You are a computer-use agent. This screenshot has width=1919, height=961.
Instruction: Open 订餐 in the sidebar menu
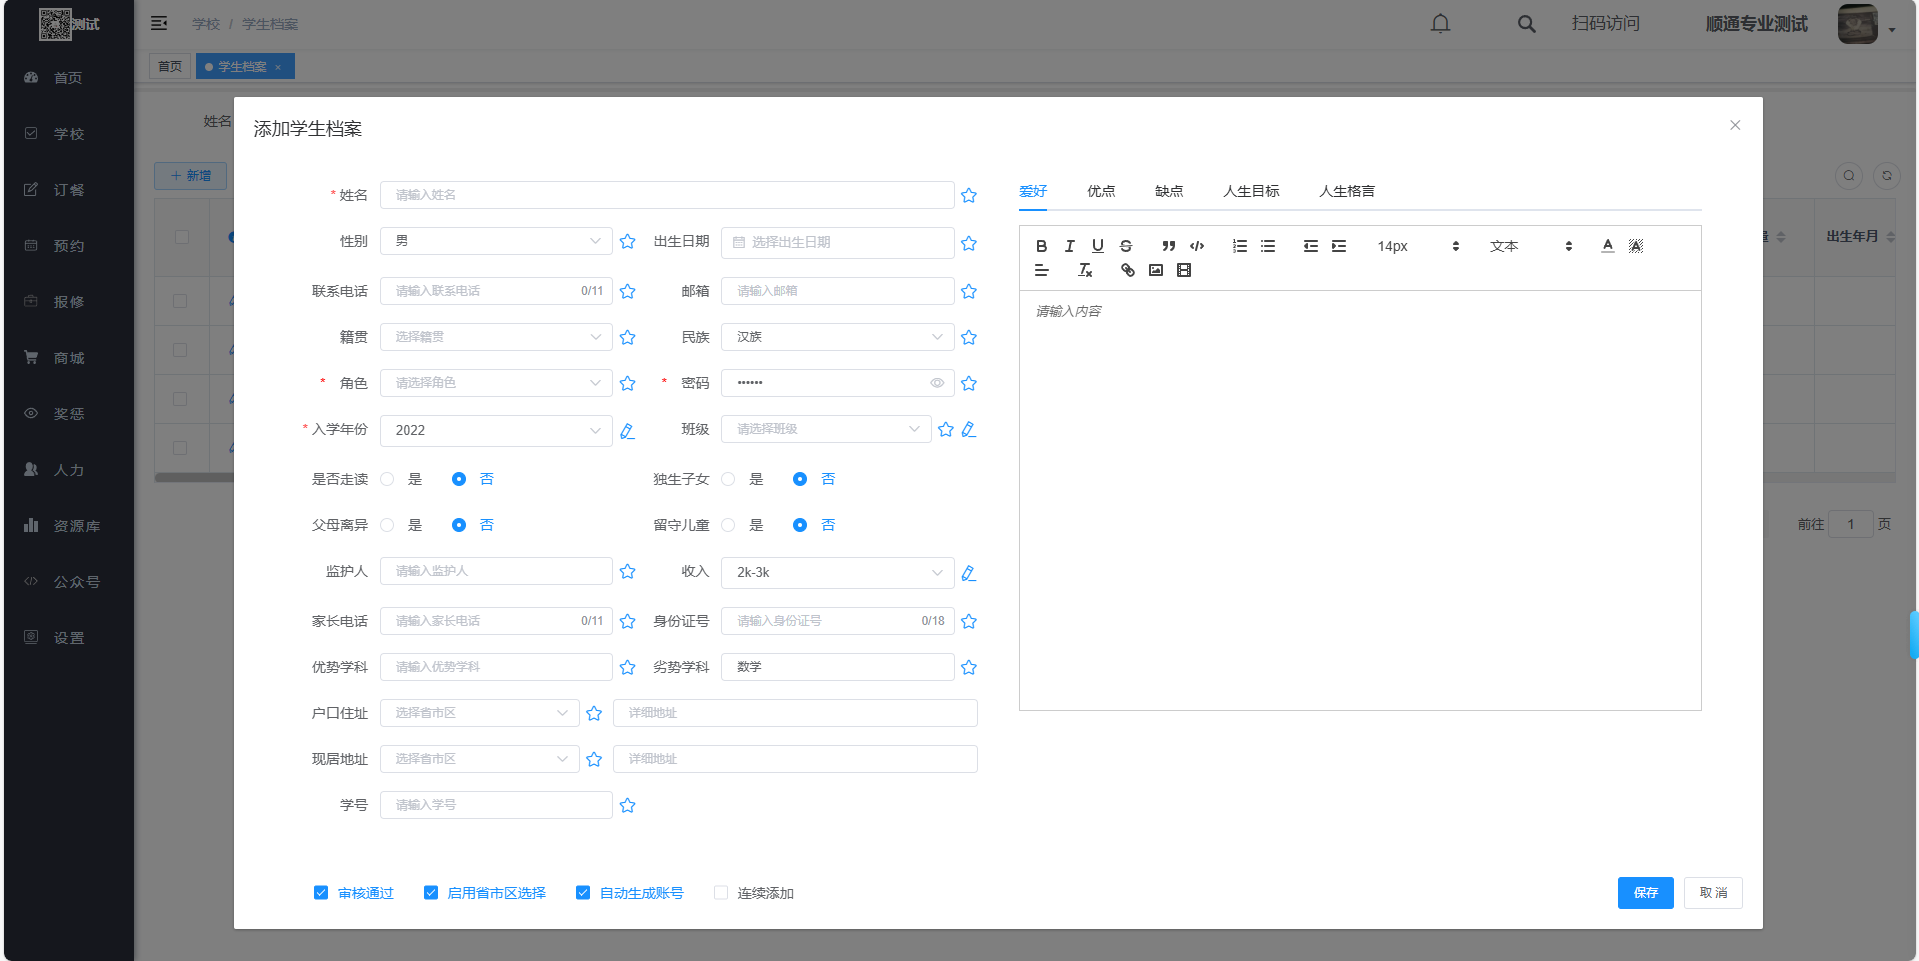click(69, 190)
